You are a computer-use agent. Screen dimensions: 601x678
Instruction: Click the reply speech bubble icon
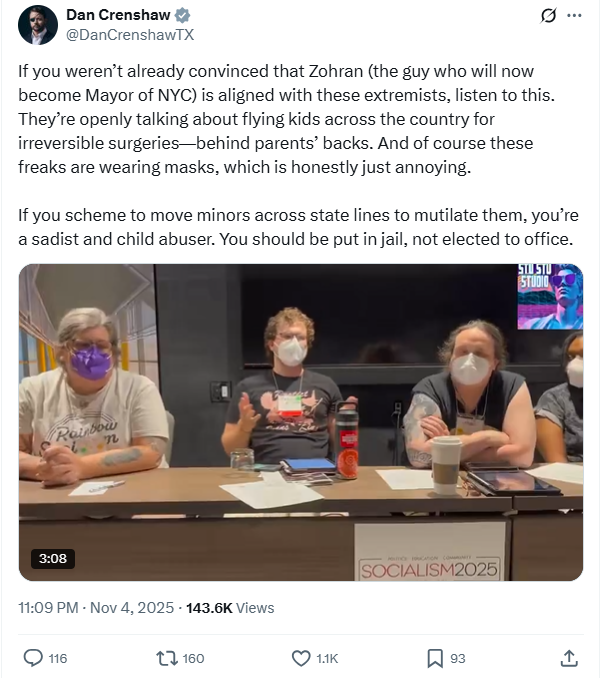pyautogui.click(x=33, y=658)
